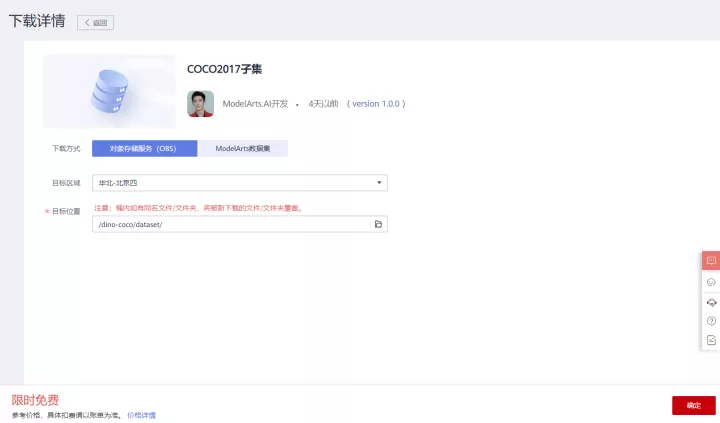720x423 pixels.
Task: Select 对象存储服务 (OBS) download method
Action: pos(145,148)
